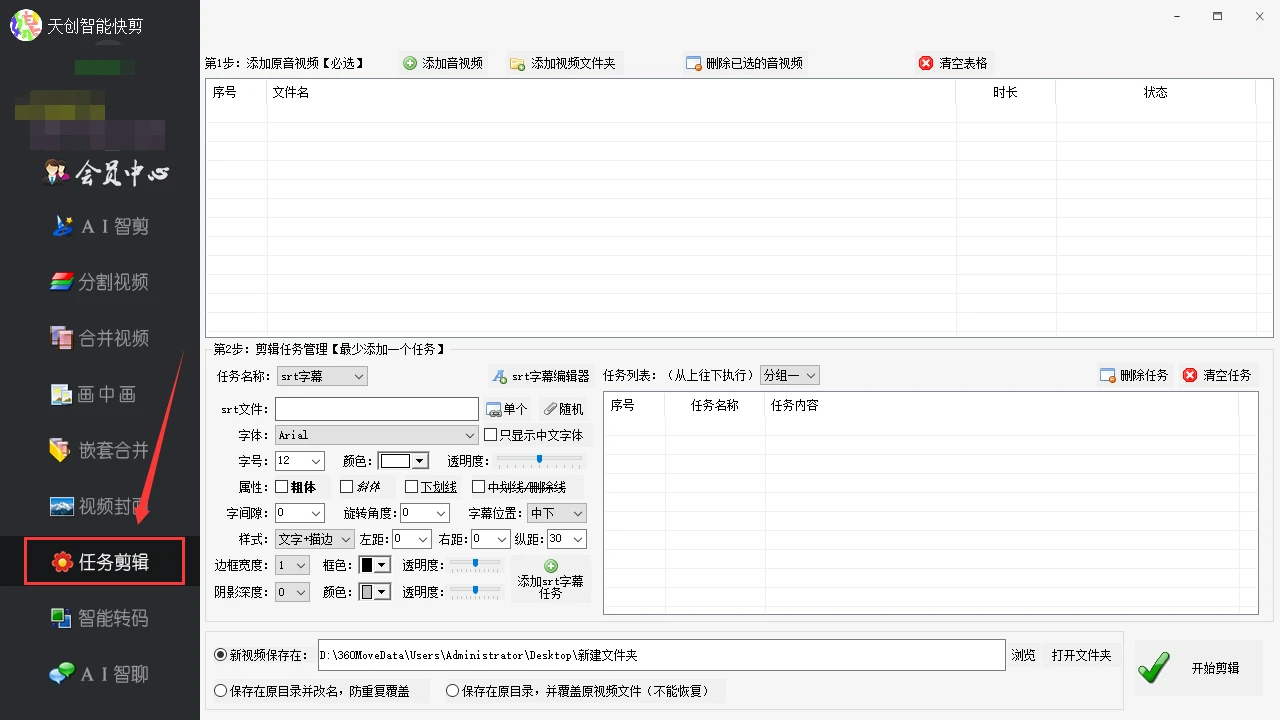1280x720 pixels.
Task: Go to 分割视频 in sidebar
Action: [x=100, y=282]
